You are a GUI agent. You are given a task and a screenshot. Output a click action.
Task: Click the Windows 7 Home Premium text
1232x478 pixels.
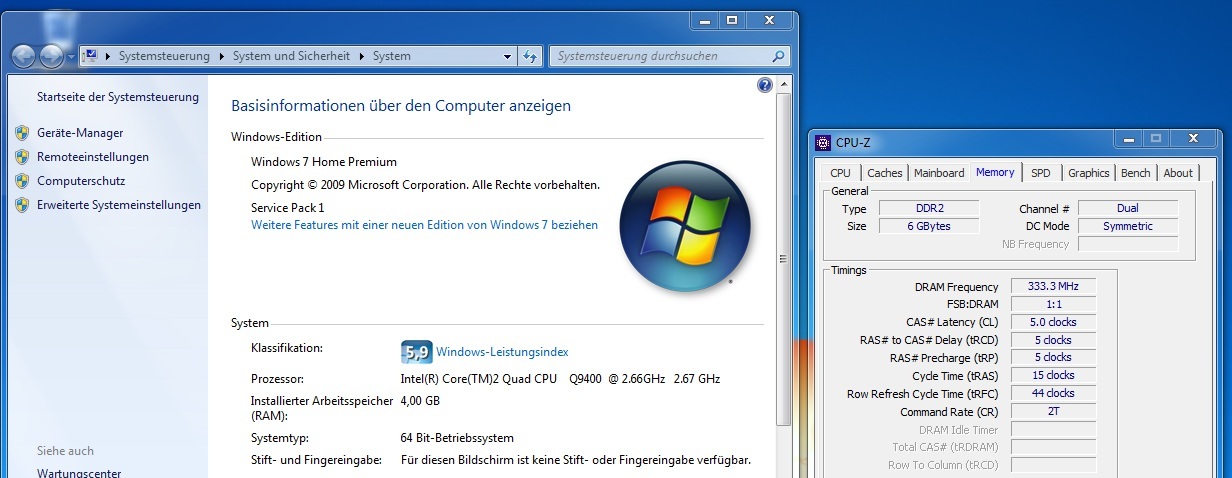324,162
